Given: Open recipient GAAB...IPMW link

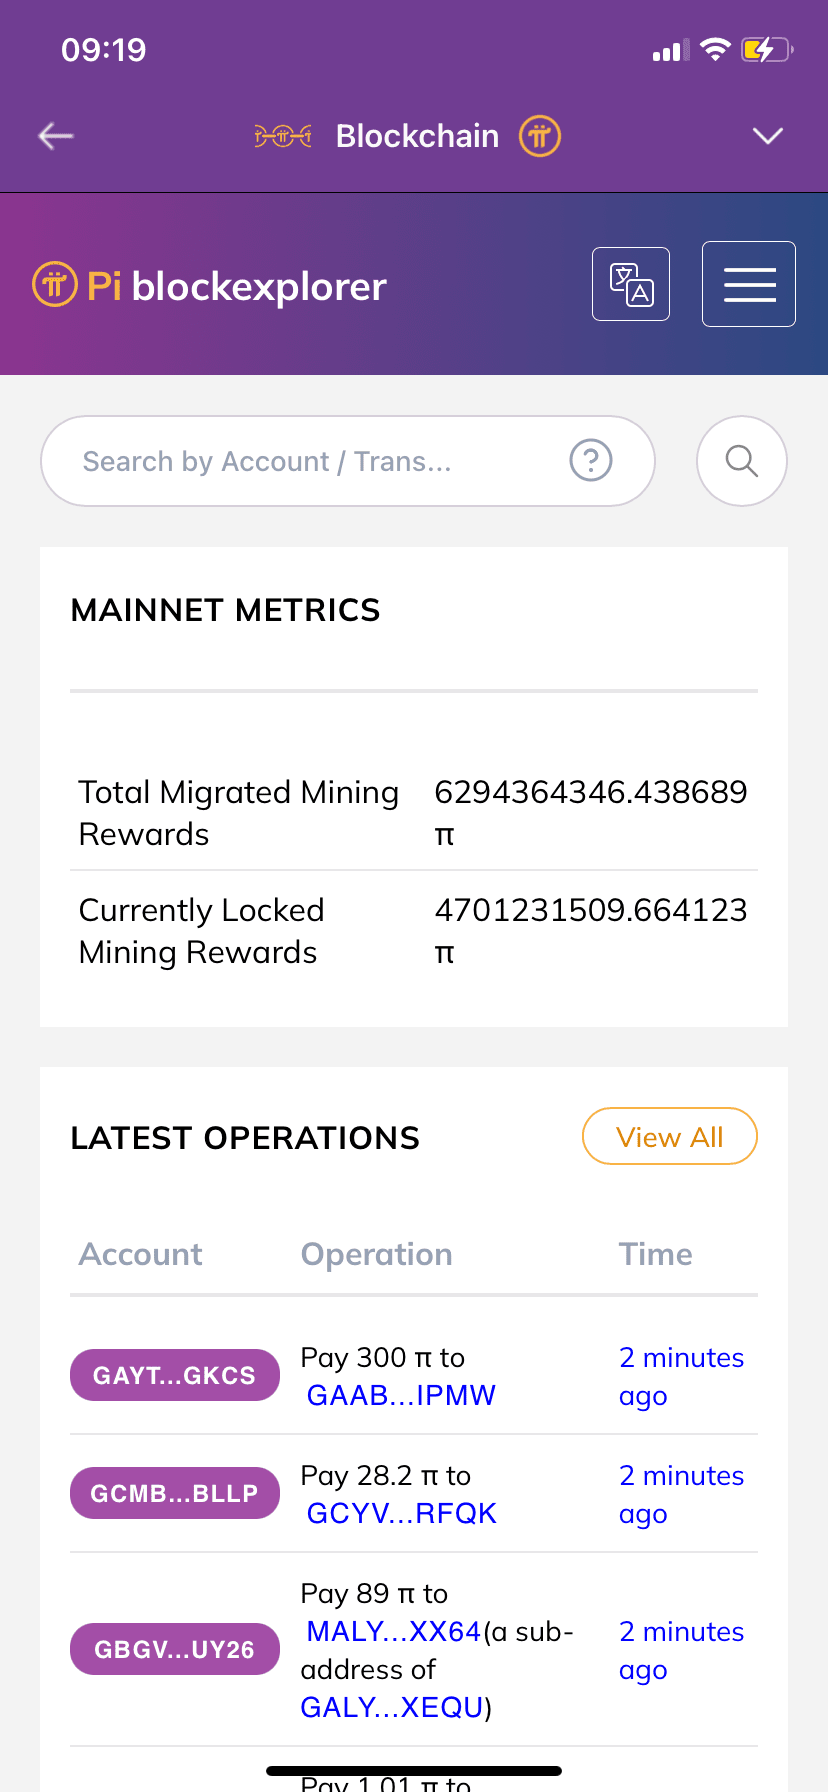Looking at the screenshot, I should point(401,1395).
